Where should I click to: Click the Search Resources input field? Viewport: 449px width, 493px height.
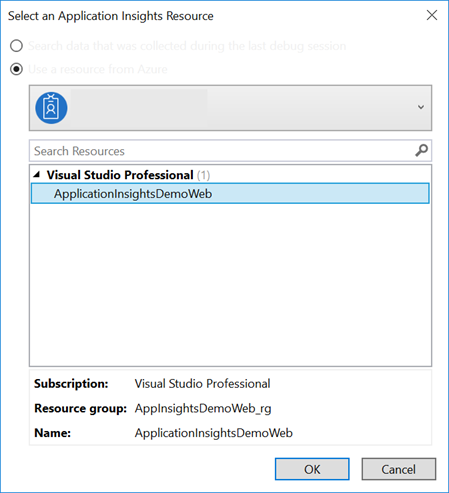[x=230, y=151]
